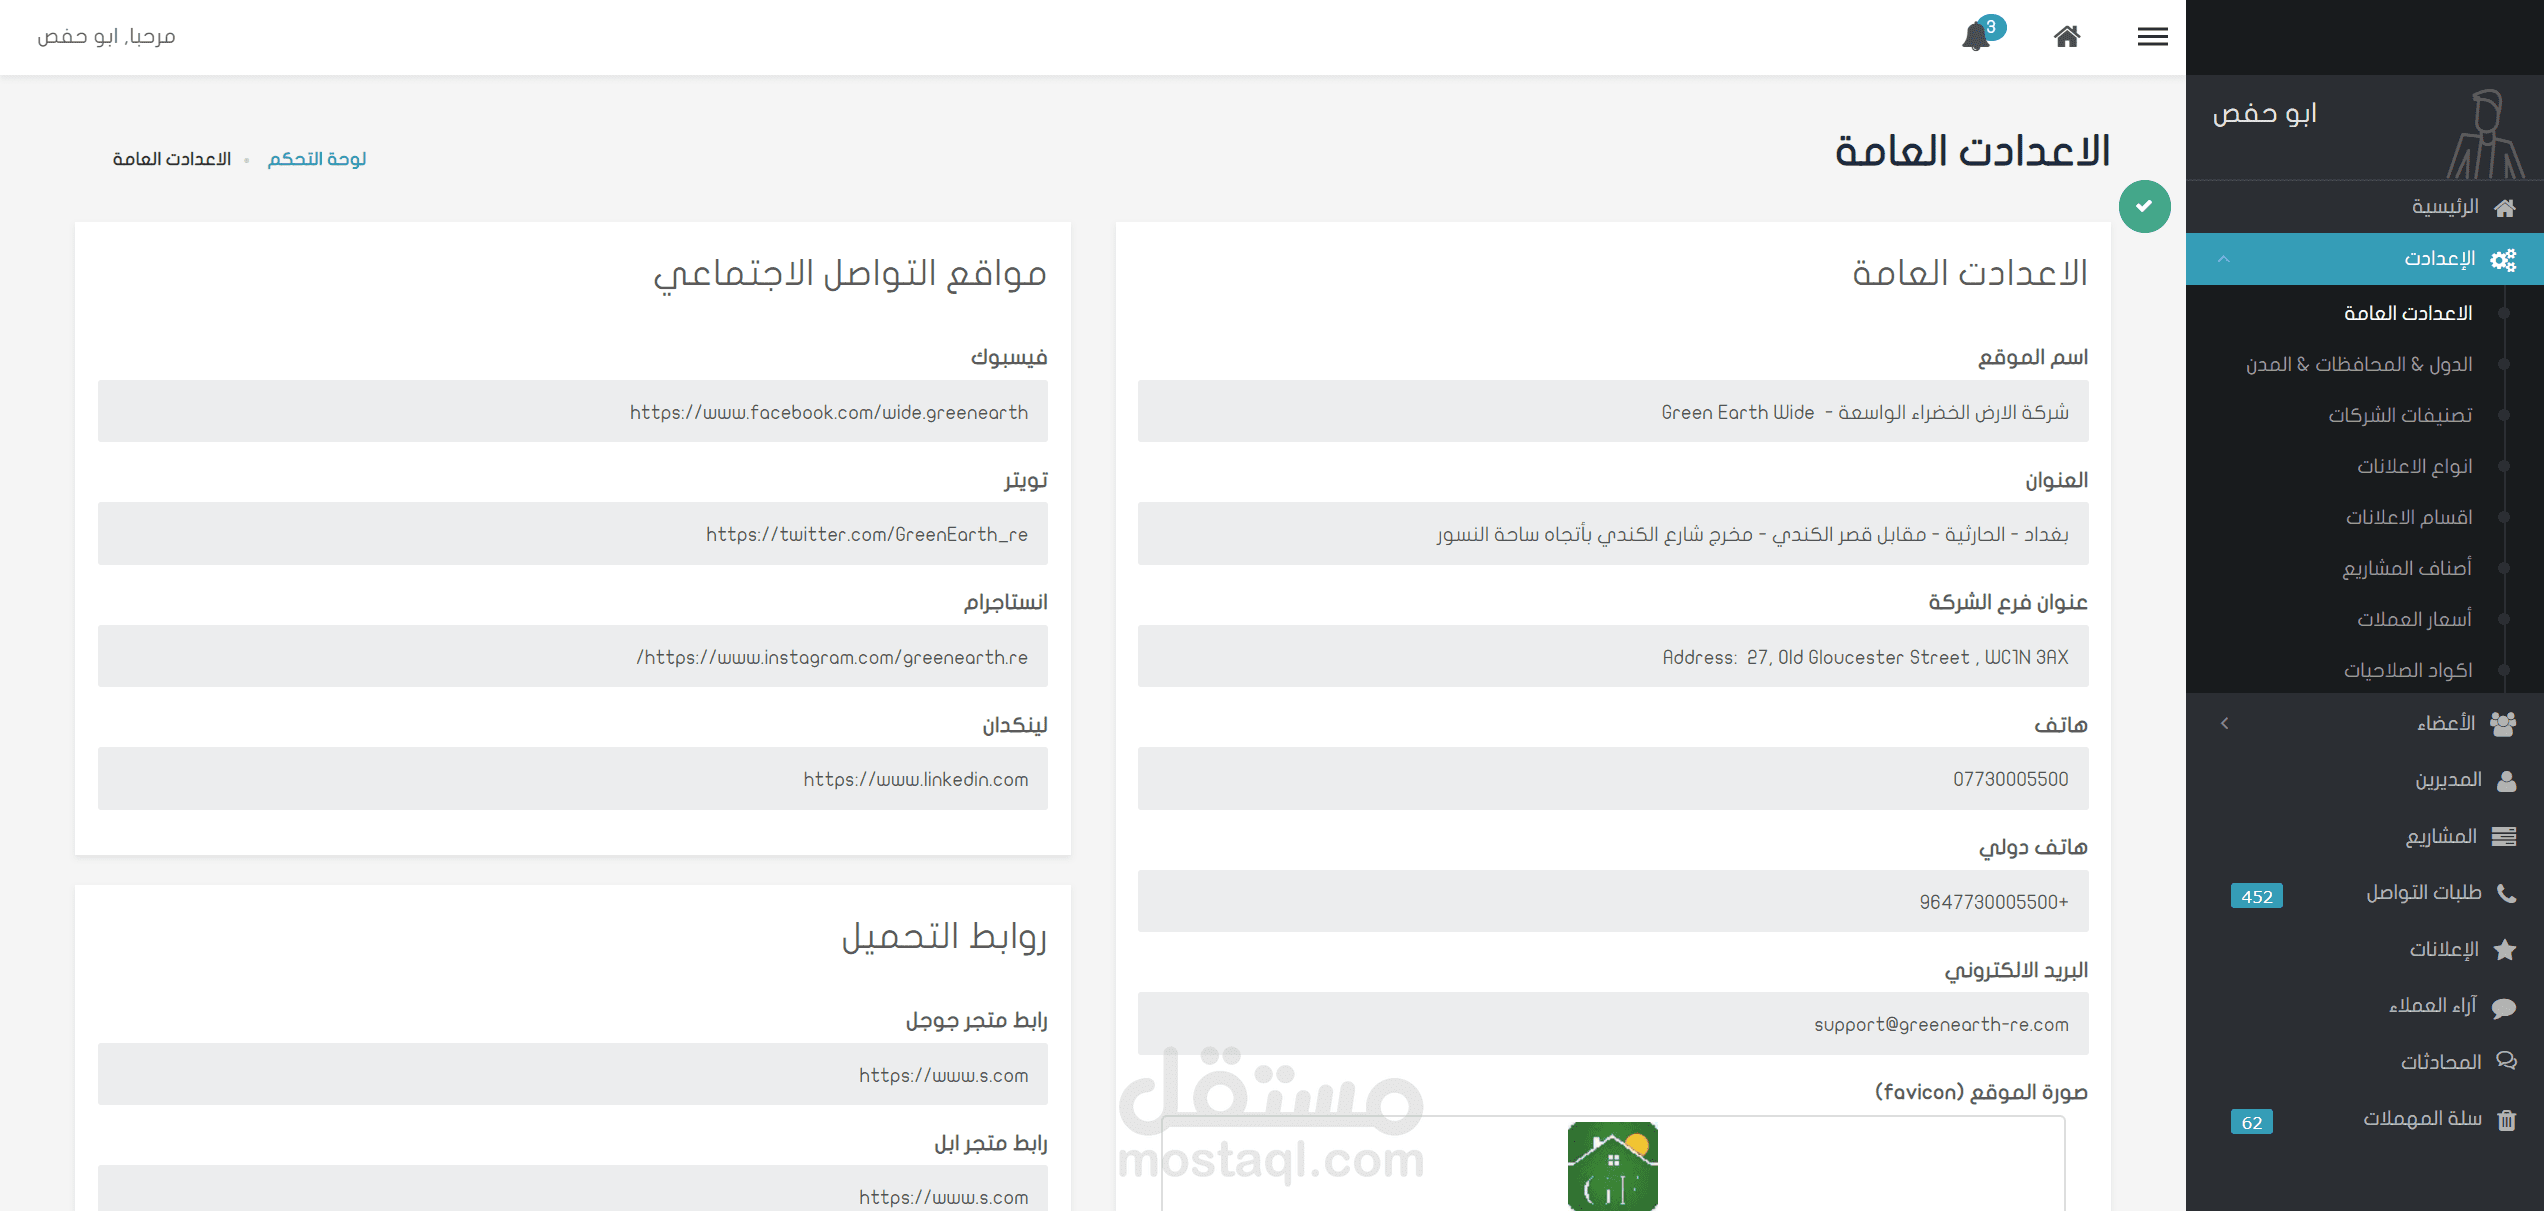Select أسعار العملات submenu item
This screenshot has width=2544, height=1211.
[x=2414, y=619]
